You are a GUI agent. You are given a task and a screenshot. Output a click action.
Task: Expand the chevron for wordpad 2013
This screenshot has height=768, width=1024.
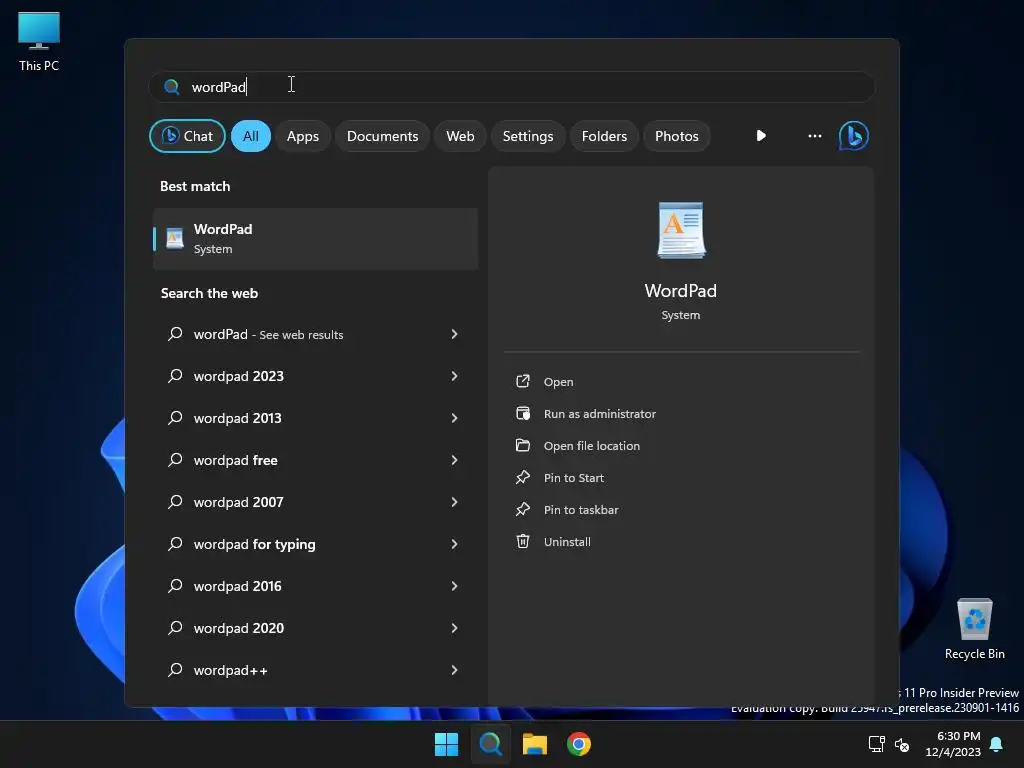(455, 418)
